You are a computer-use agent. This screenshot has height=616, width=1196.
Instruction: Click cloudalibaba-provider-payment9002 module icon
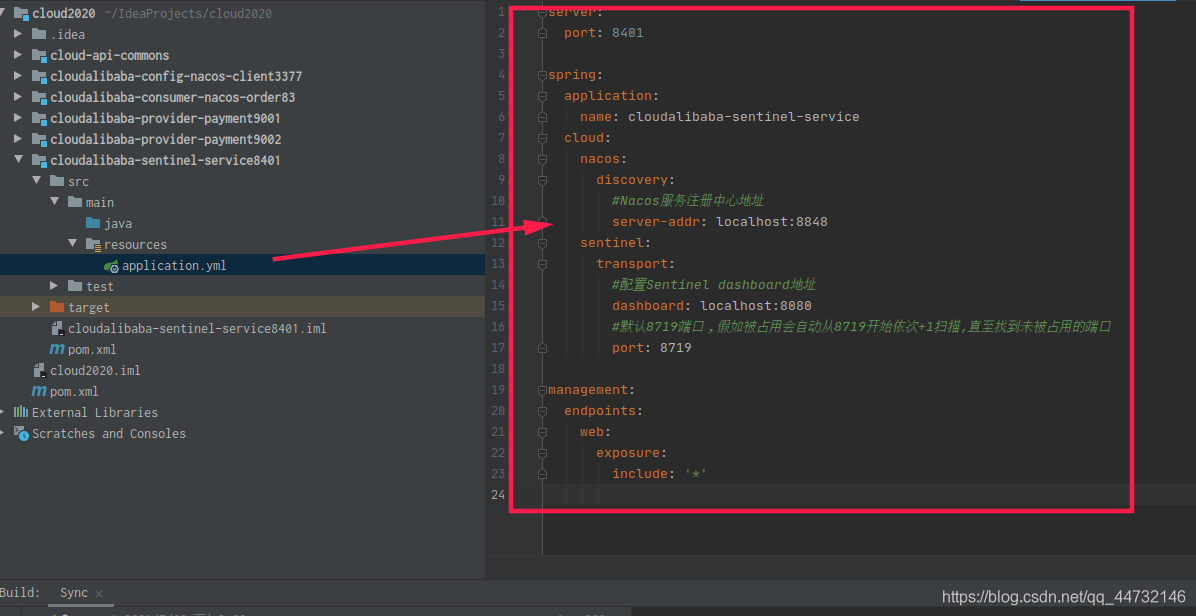click(x=39, y=140)
